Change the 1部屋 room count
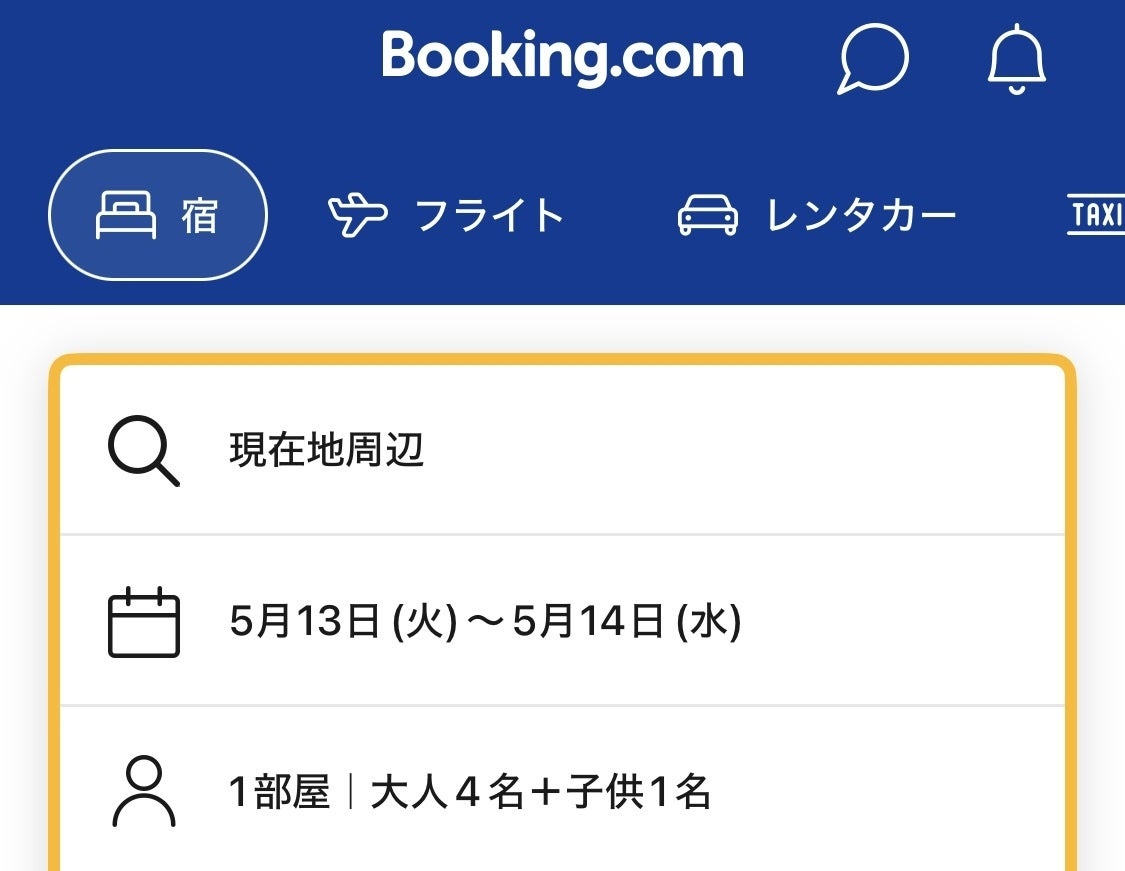This screenshot has height=871, width=1125. pos(279,793)
